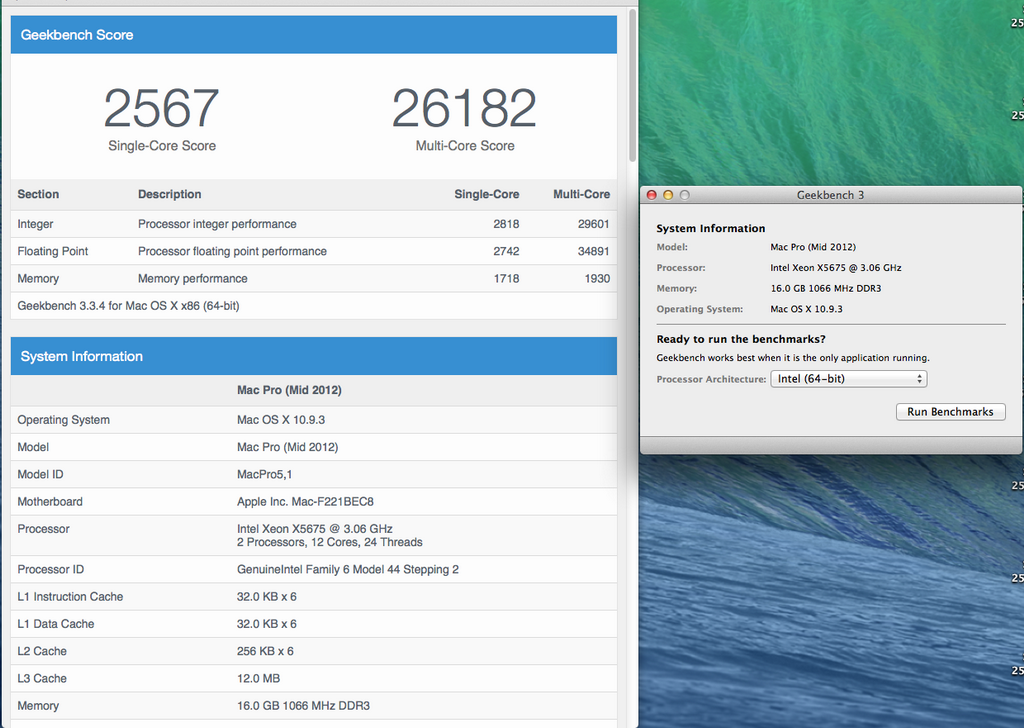This screenshot has height=728, width=1024.
Task: Click Memory performance description
Action: (x=193, y=279)
